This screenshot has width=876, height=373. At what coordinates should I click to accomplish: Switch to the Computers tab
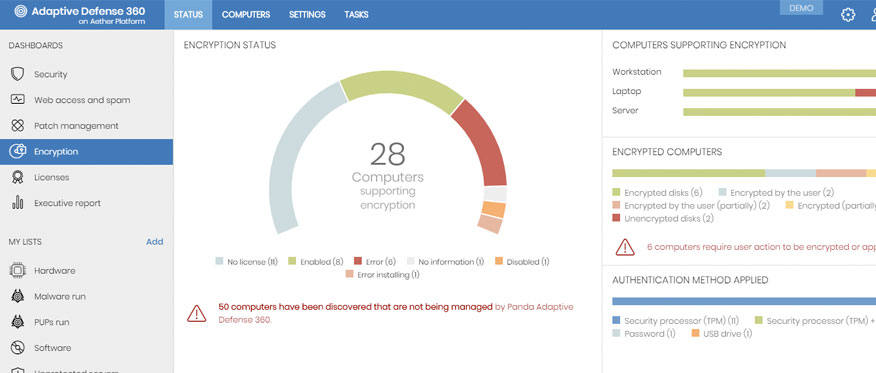pos(246,15)
